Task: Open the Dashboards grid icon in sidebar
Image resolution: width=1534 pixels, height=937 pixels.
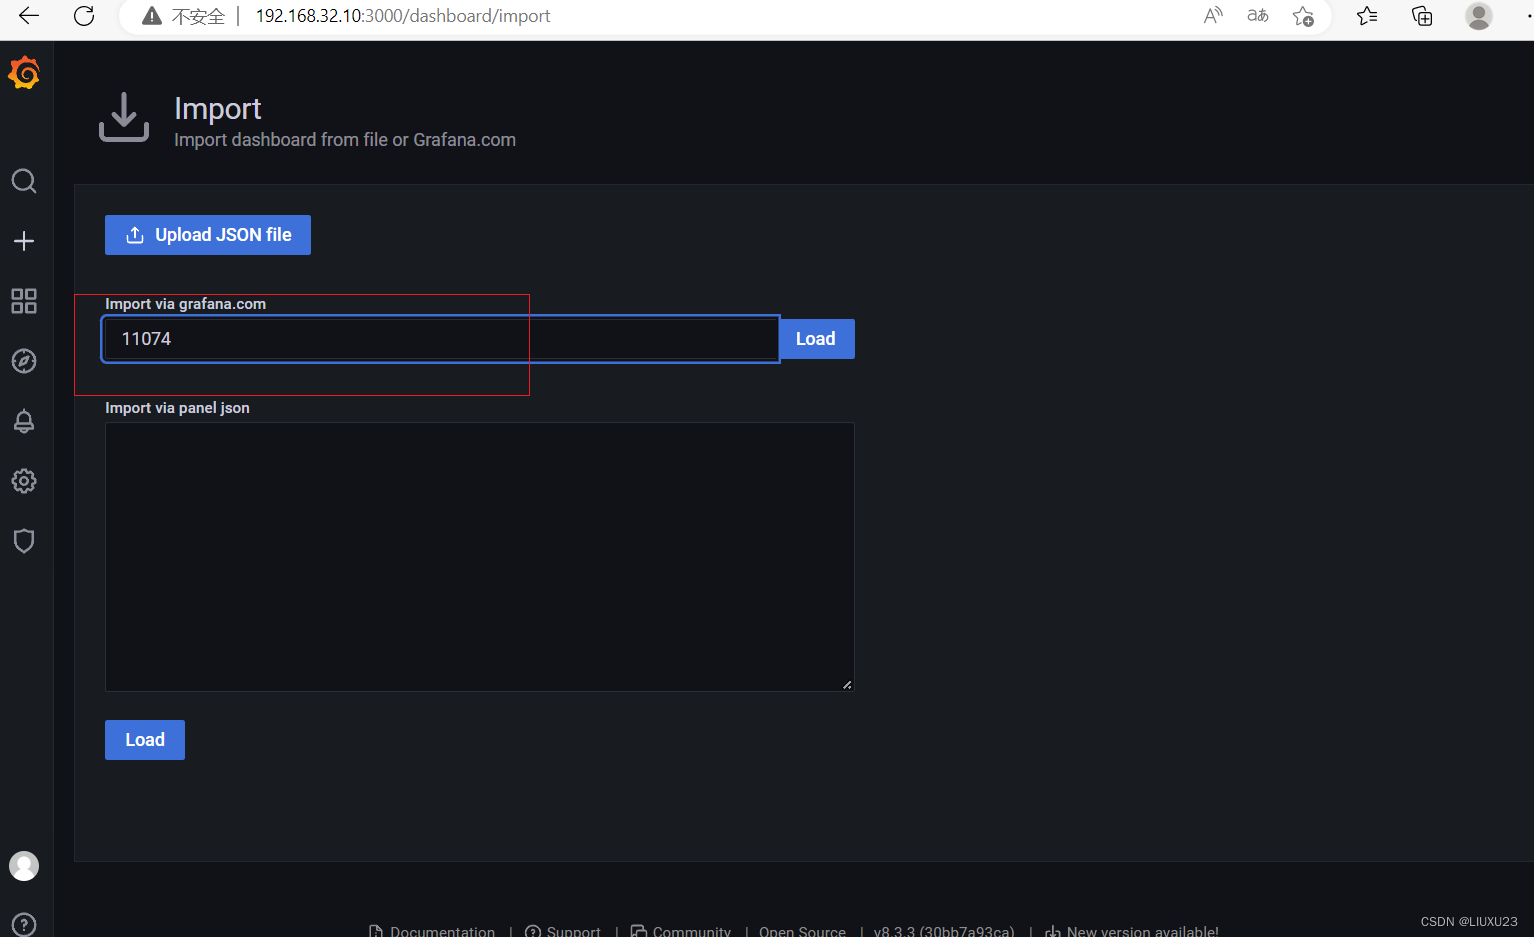Action: click(24, 301)
